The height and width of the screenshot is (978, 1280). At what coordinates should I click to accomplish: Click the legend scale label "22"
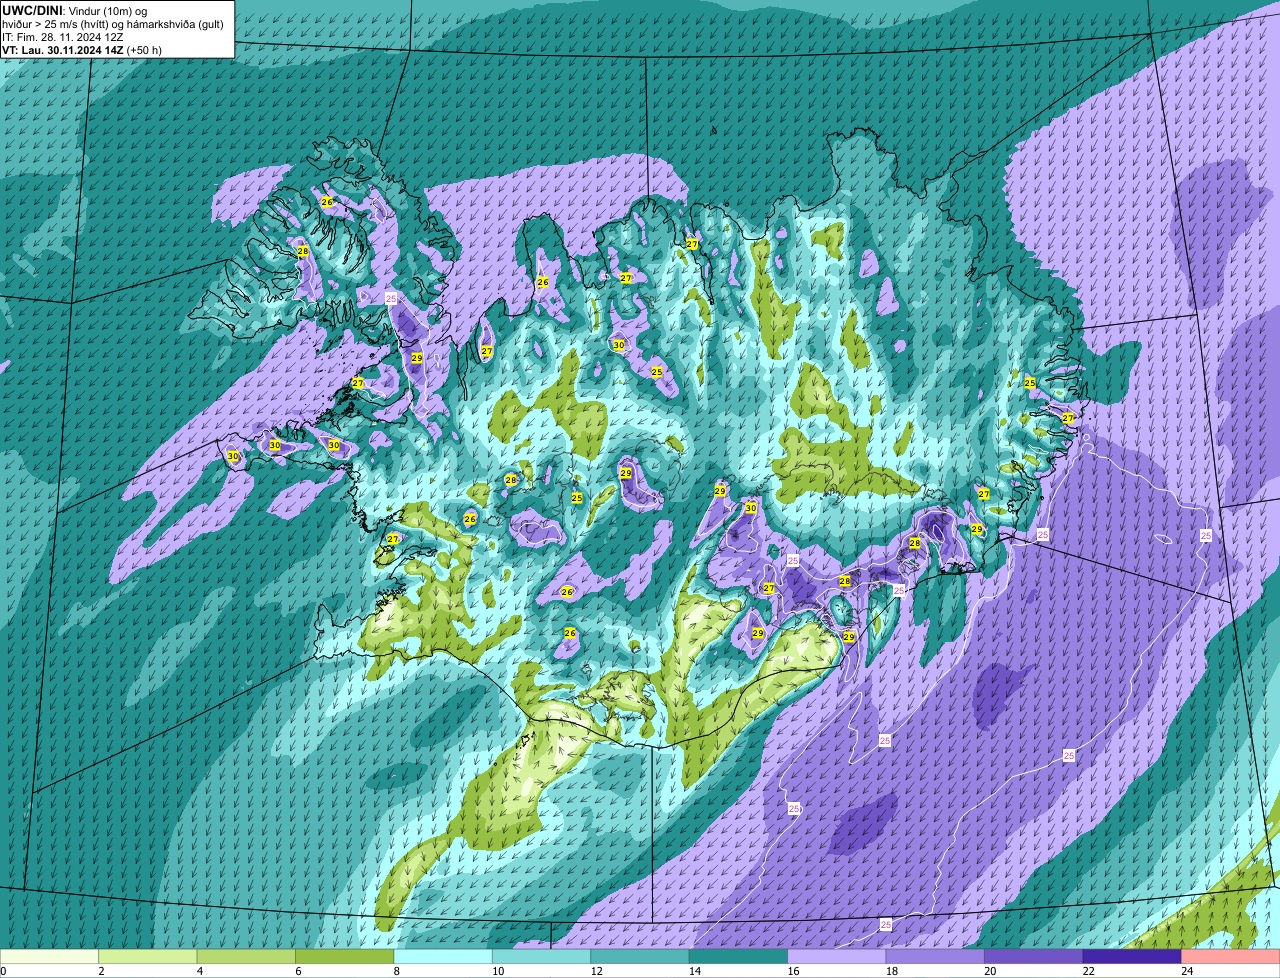(1088, 971)
